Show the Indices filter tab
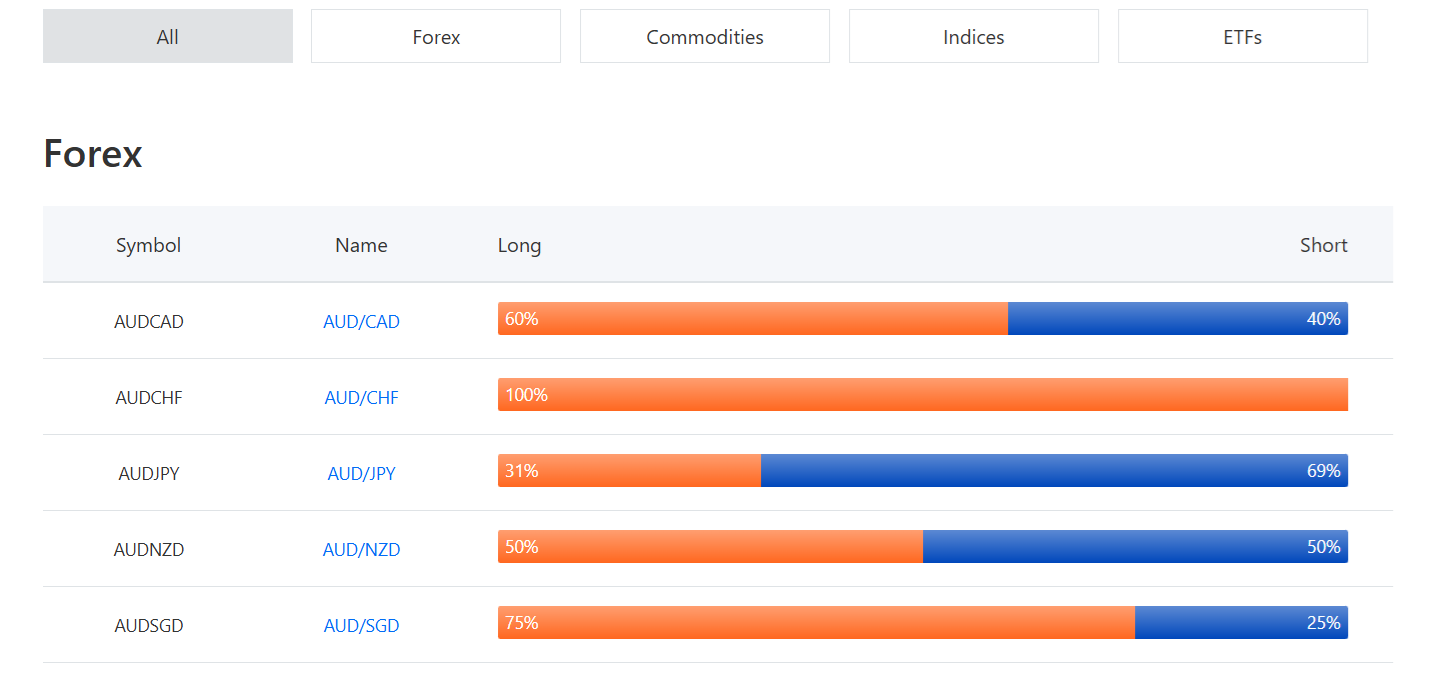This screenshot has width=1432, height=690. 974,36
